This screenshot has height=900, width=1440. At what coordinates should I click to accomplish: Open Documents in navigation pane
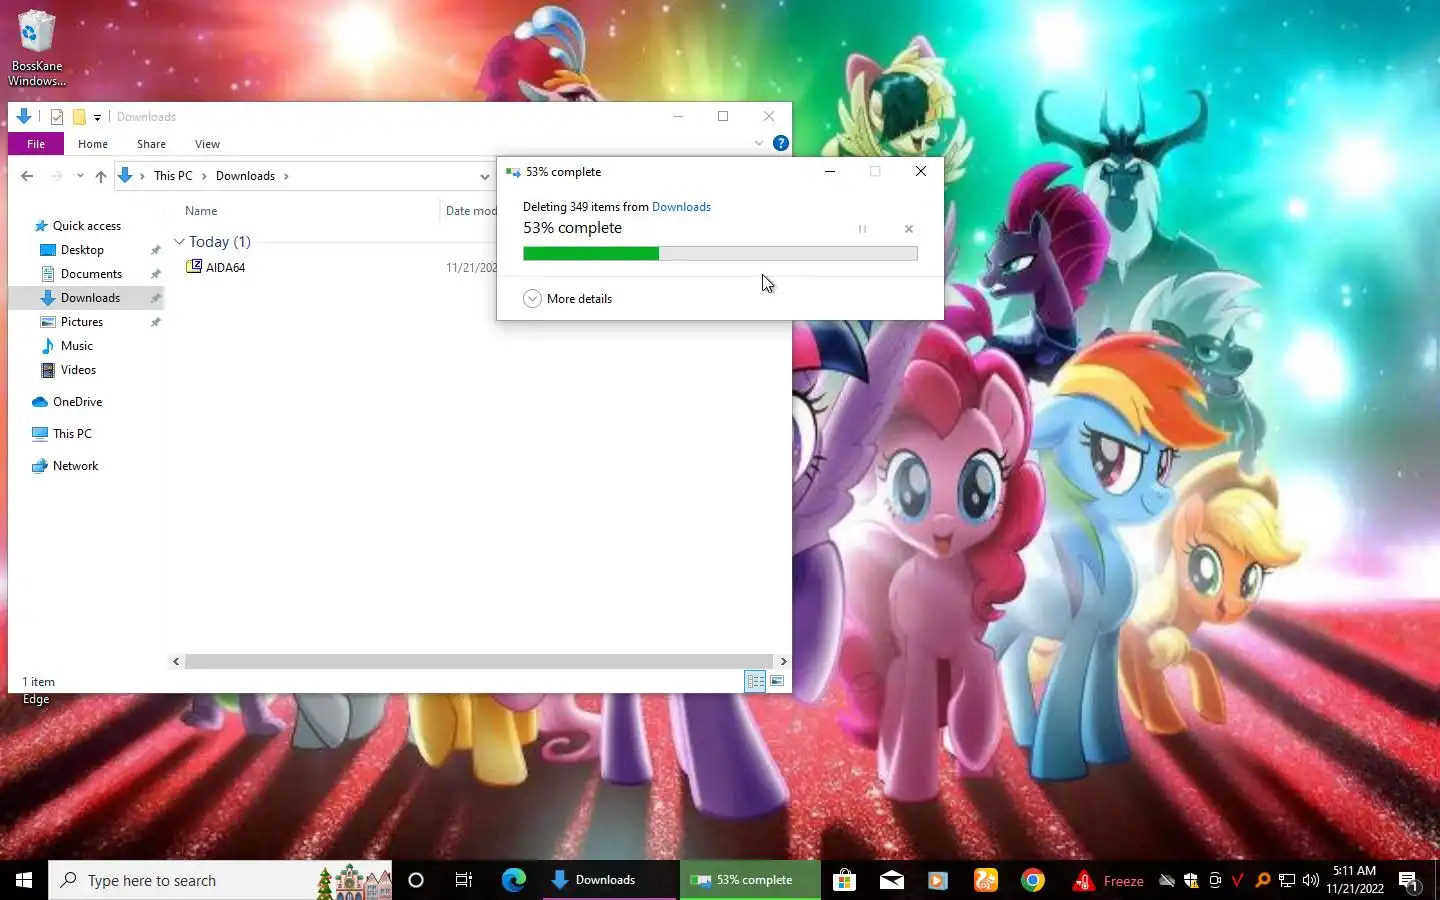pos(91,274)
